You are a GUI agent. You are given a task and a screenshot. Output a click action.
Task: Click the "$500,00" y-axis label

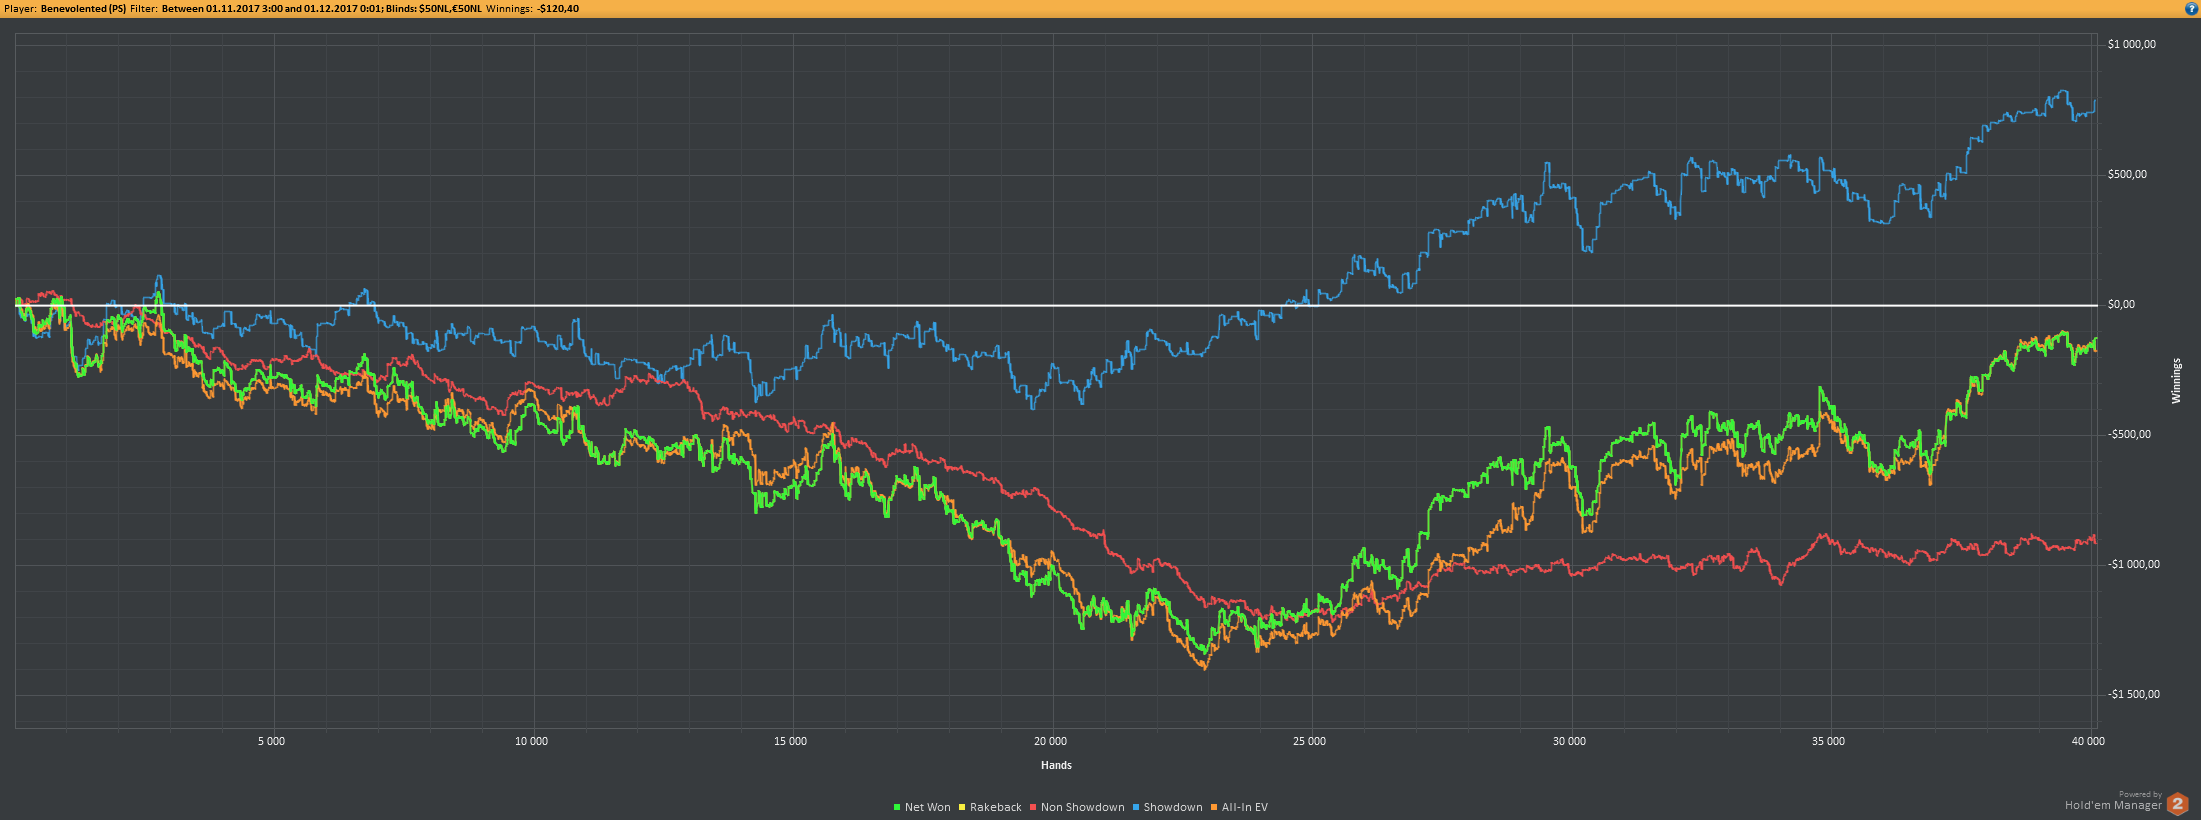point(2127,174)
